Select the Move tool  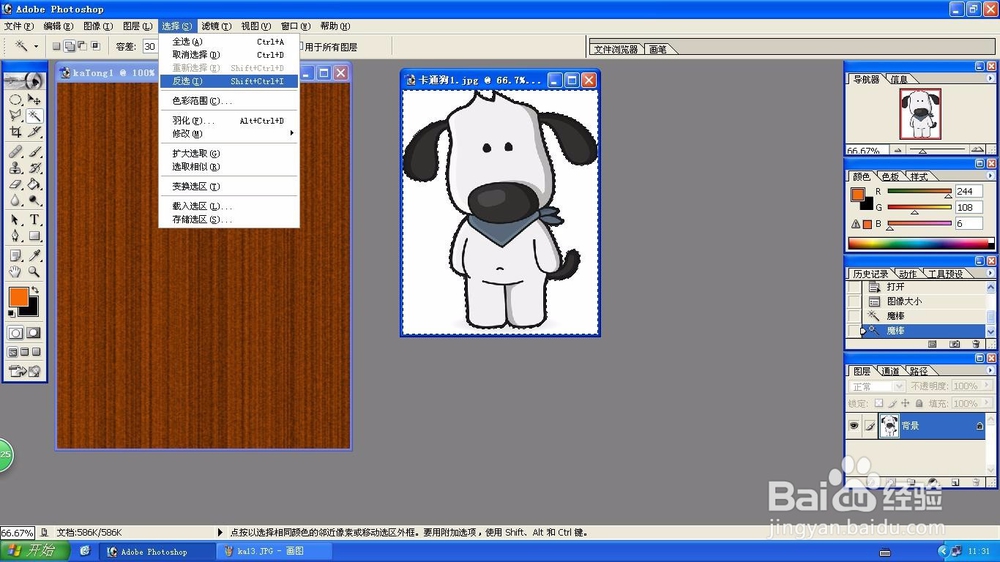pos(34,100)
